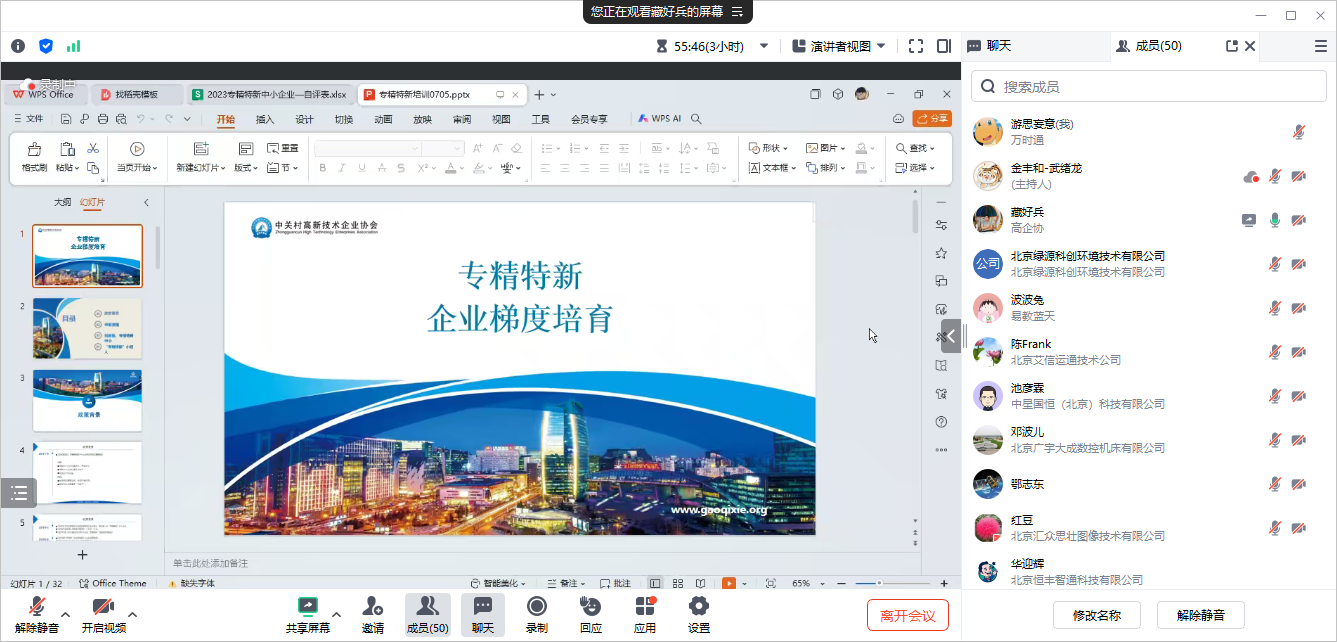
Task: Adjust the WPS zoom slider
Action: pos(879,583)
